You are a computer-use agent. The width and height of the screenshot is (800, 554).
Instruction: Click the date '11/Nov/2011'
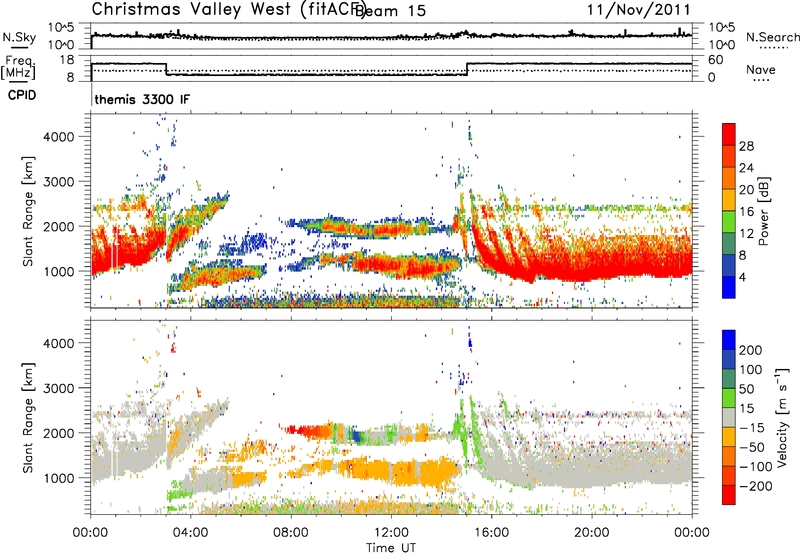[638, 9]
